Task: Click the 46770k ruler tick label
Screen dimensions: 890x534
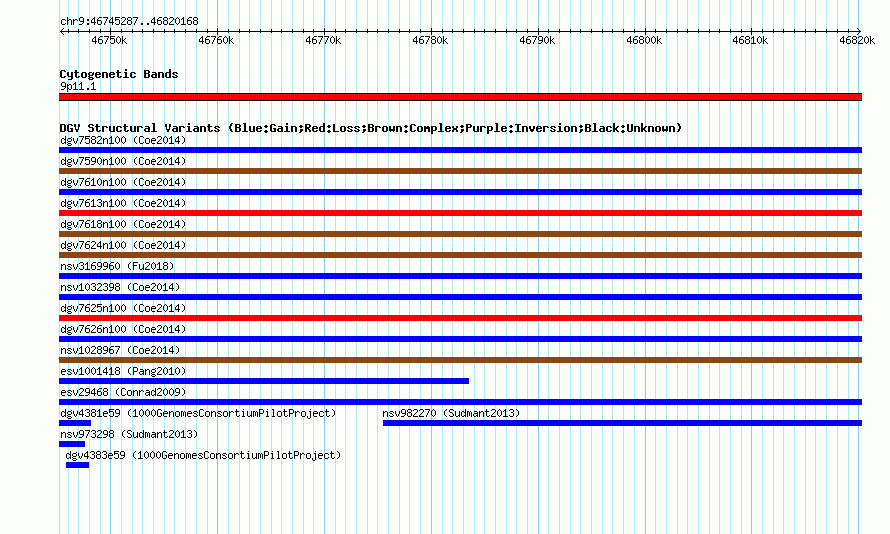Action: 323,41
